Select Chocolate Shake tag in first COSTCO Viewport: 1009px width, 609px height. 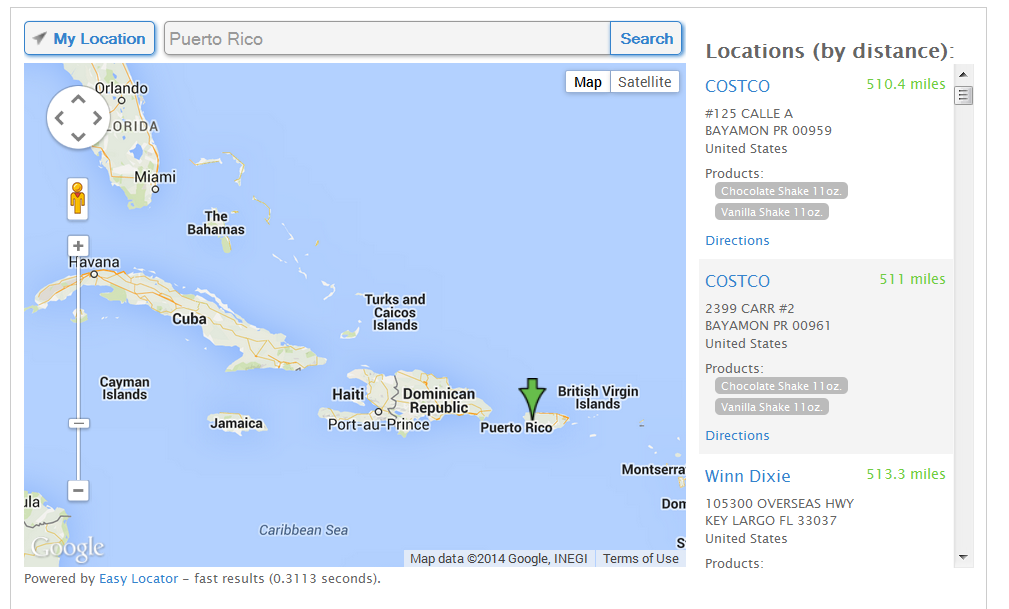781,191
